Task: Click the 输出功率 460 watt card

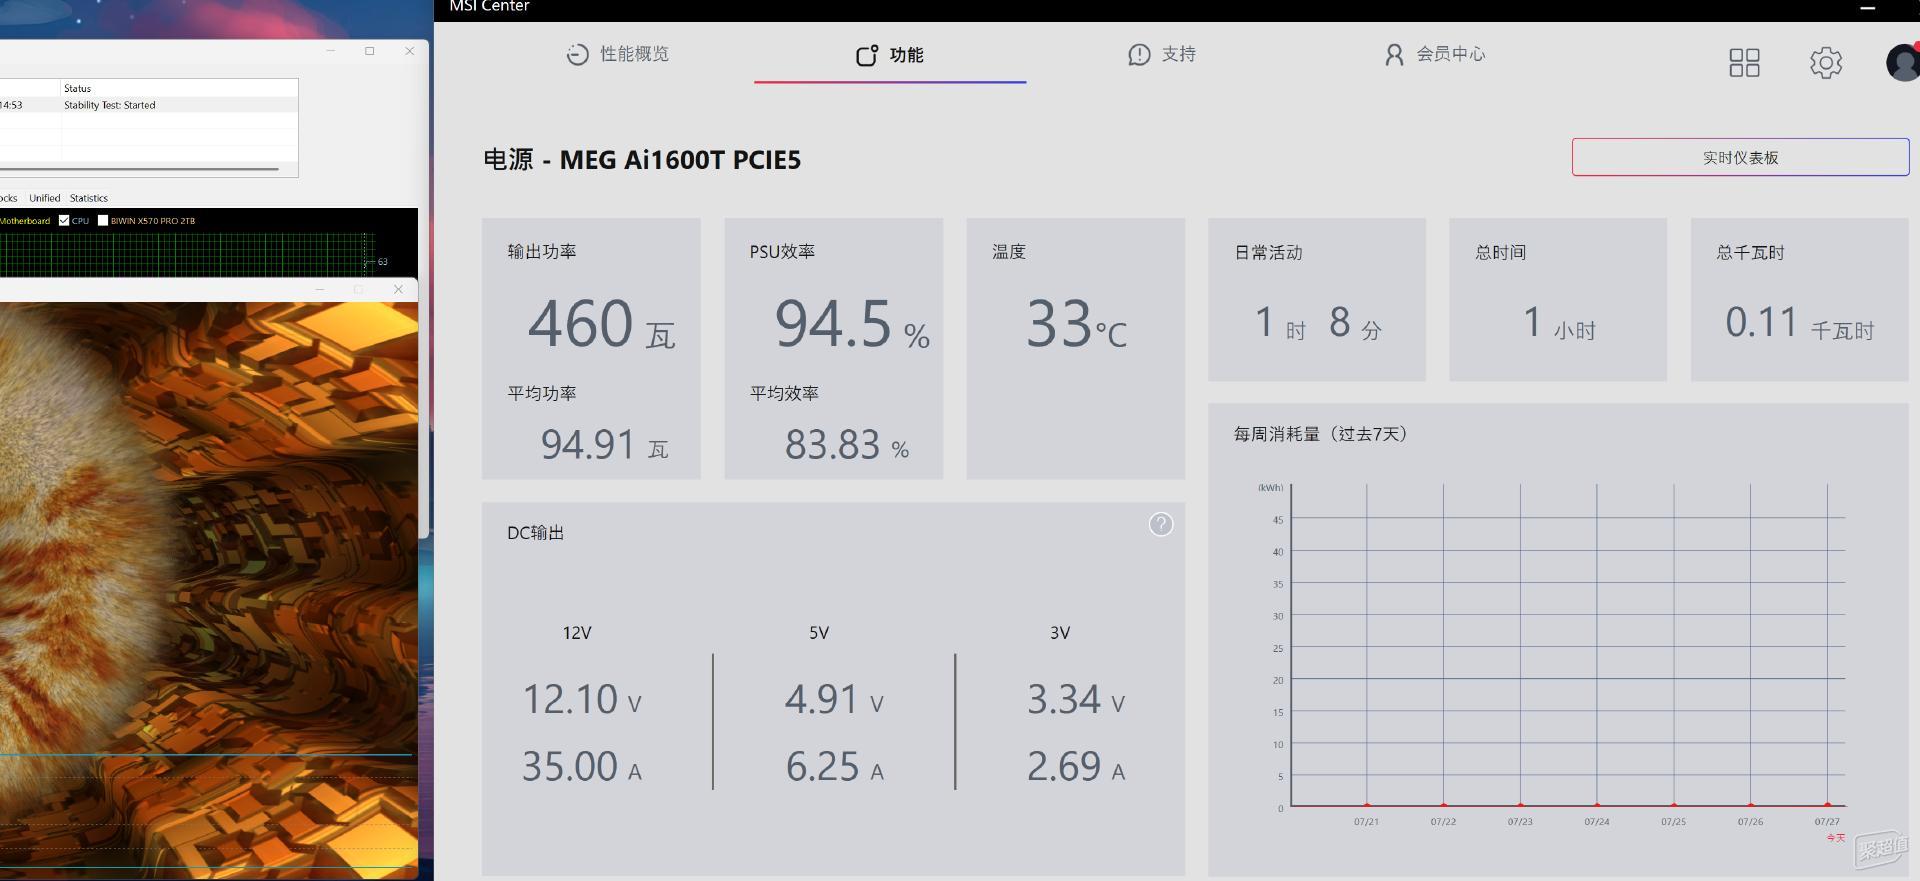Action: [x=591, y=348]
